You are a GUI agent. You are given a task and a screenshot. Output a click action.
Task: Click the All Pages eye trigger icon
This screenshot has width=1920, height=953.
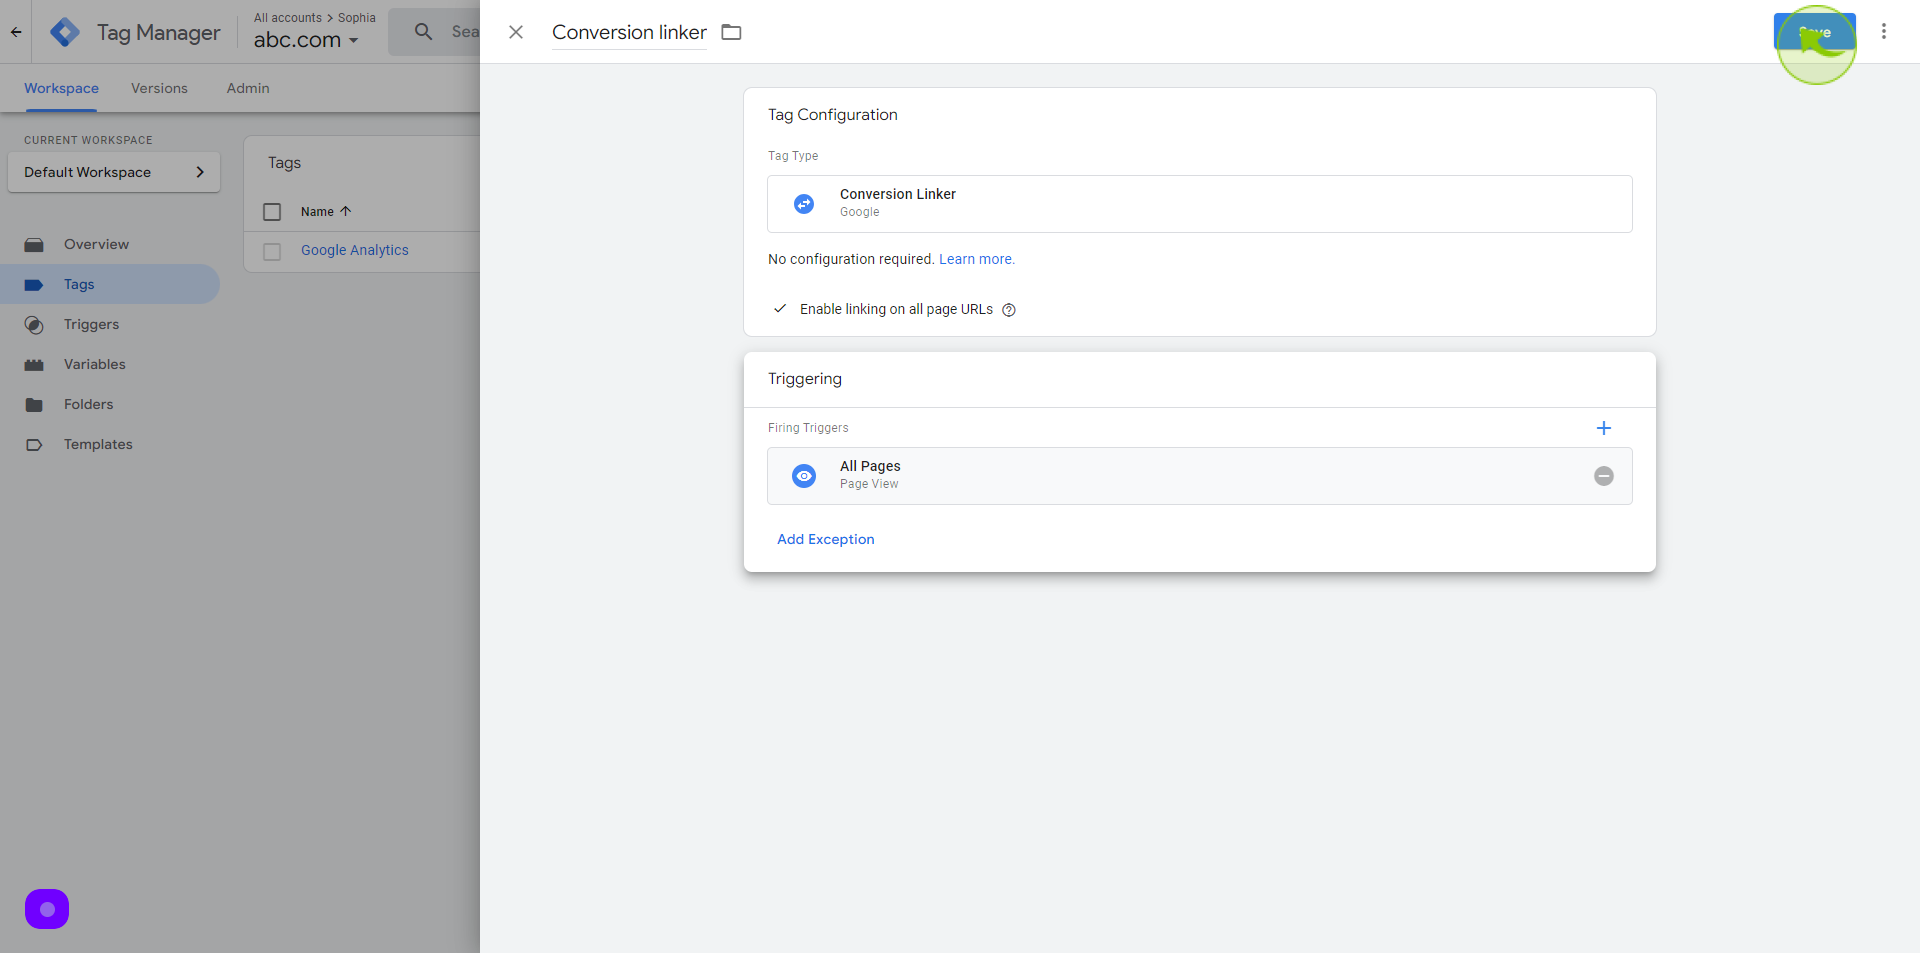[x=804, y=476]
